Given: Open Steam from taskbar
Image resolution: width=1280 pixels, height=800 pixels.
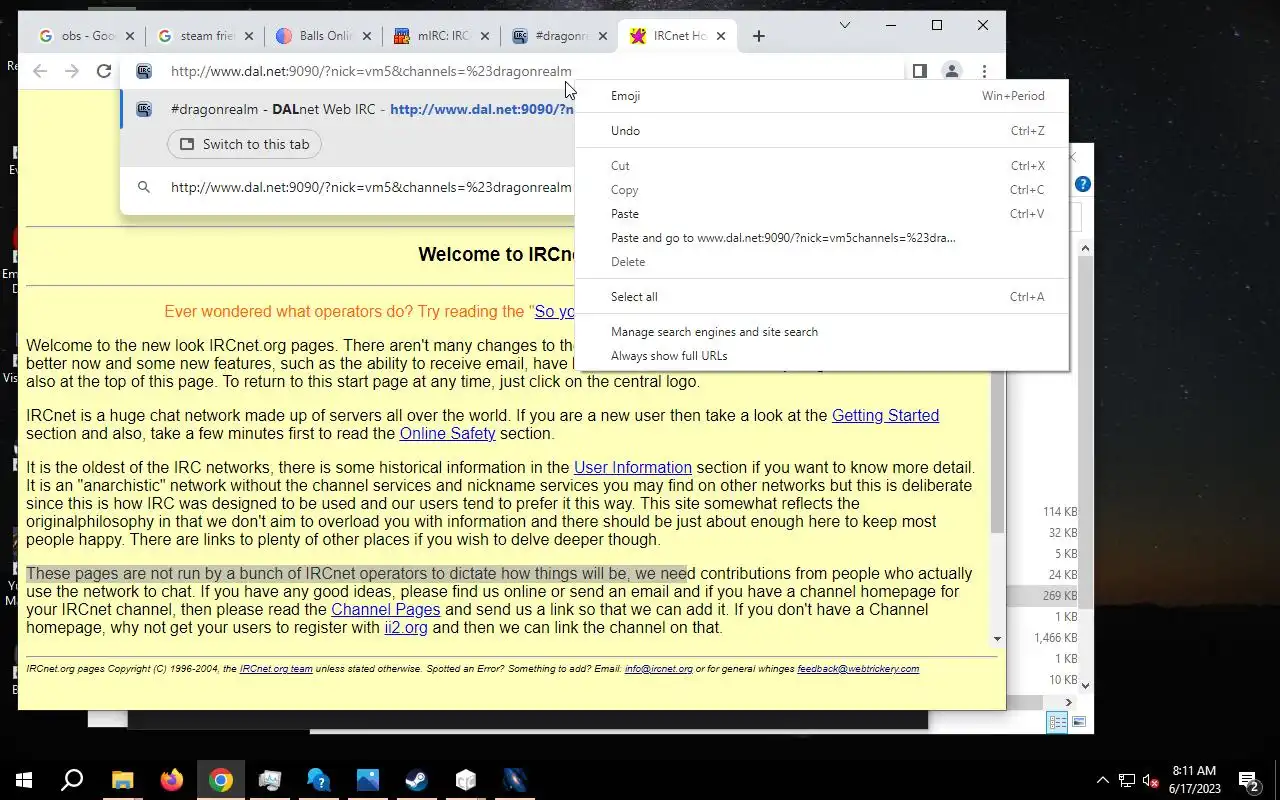Looking at the screenshot, I should tap(416, 780).
